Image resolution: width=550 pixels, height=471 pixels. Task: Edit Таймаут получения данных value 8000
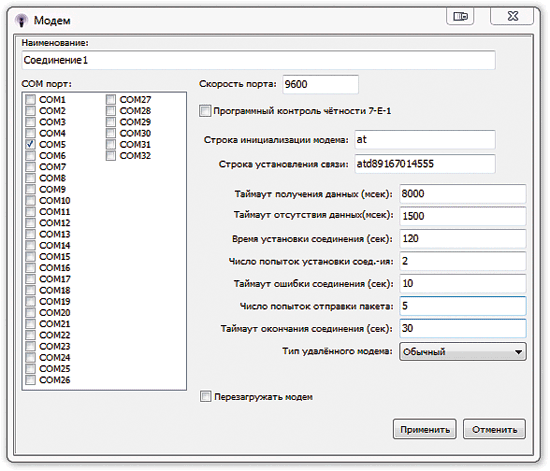coord(463,194)
